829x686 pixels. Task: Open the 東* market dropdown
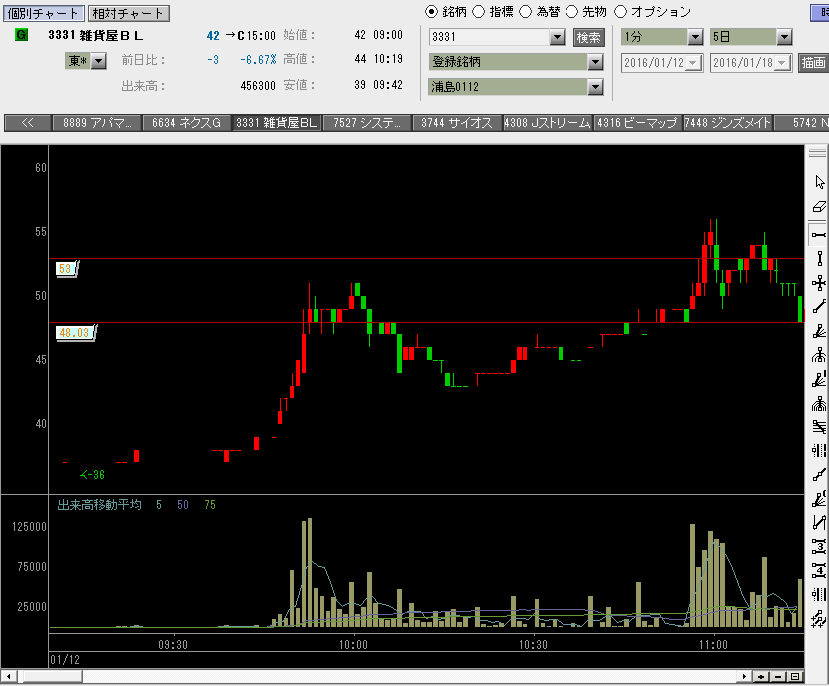[x=99, y=61]
